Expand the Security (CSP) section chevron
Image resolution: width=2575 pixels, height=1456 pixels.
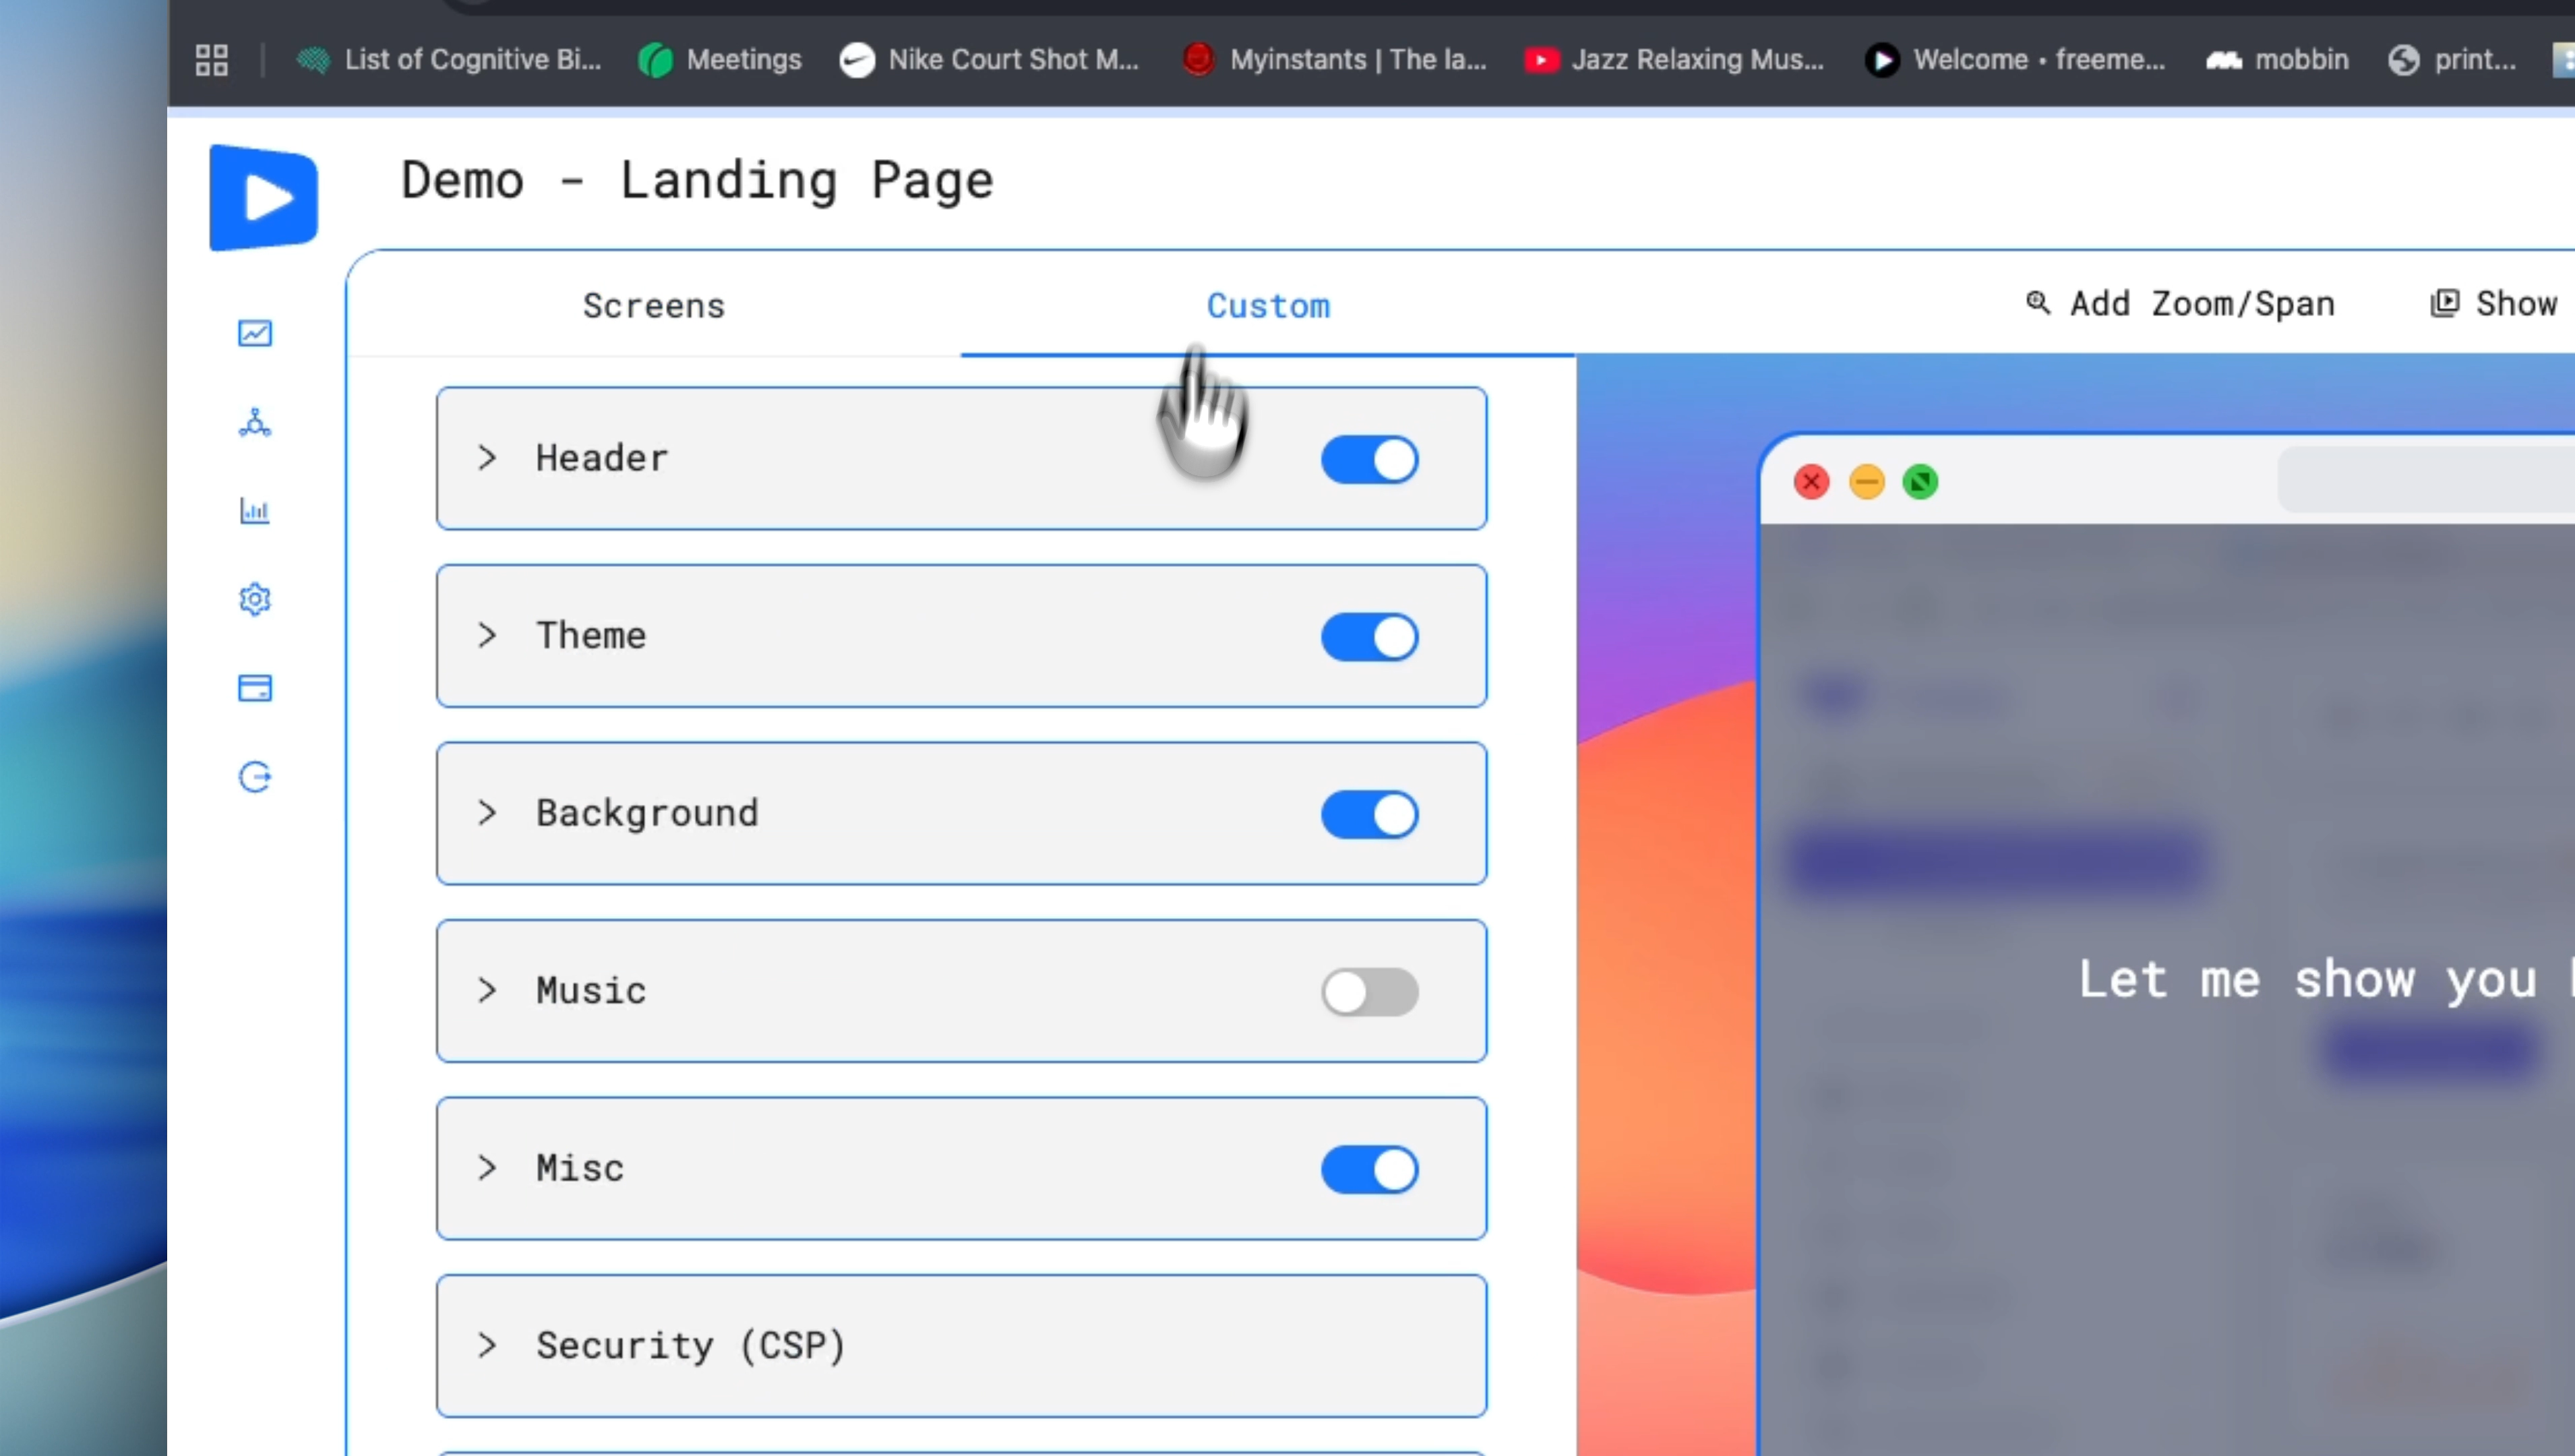[487, 1345]
